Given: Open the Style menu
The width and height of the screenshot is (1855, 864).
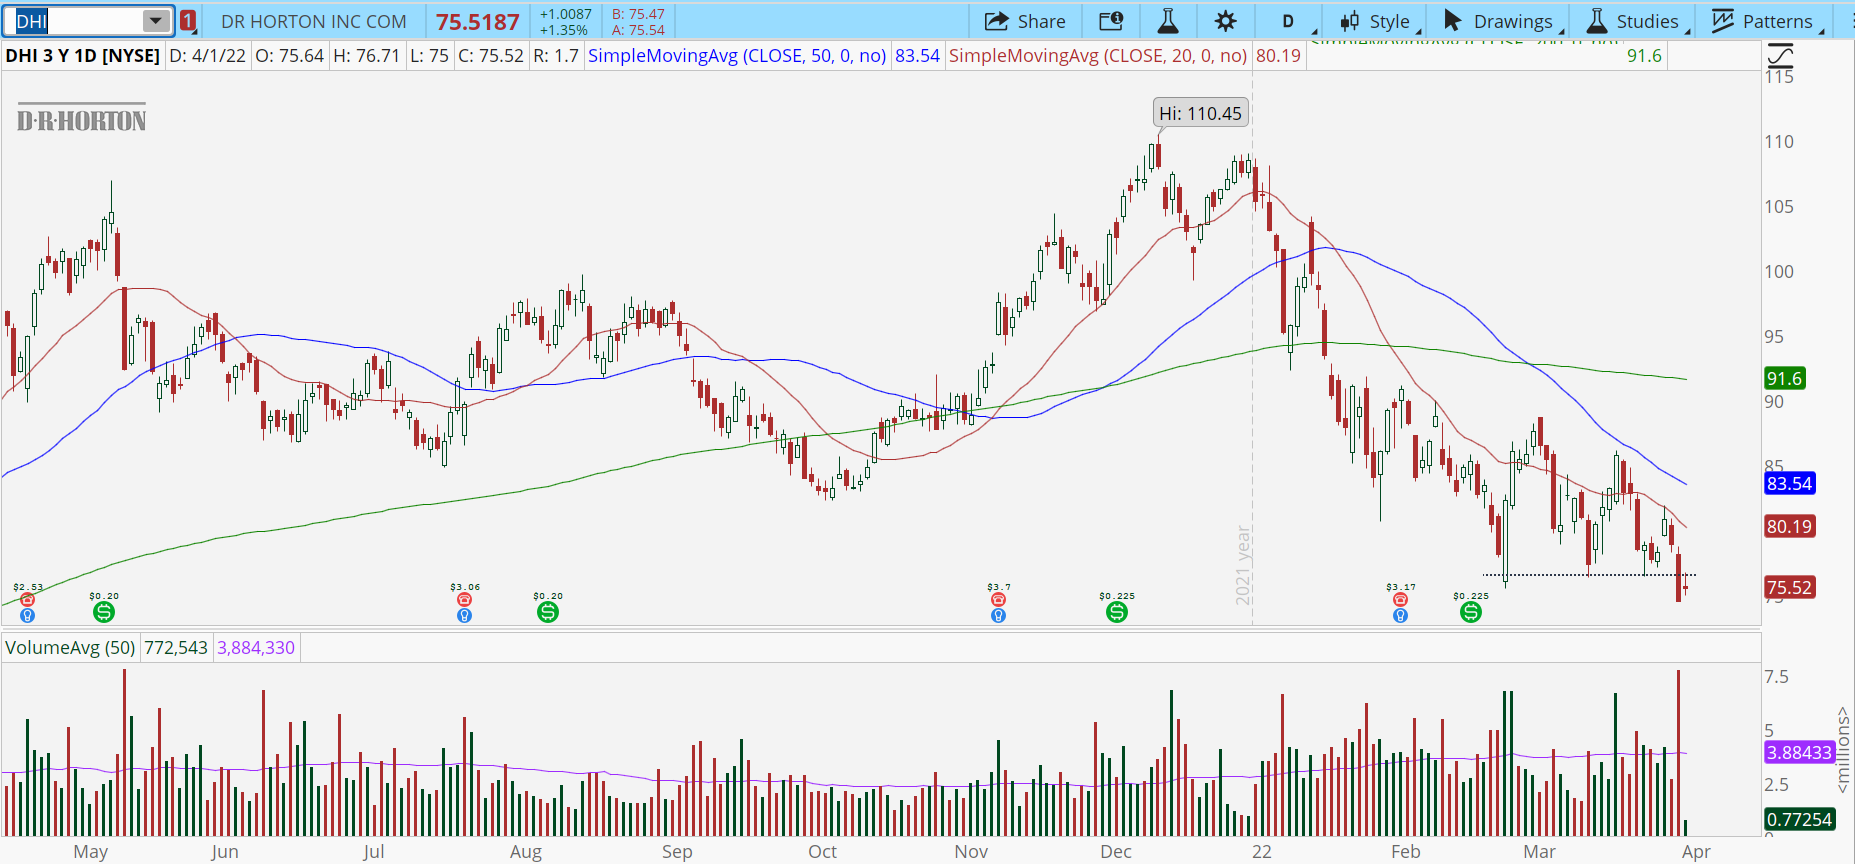Looking at the screenshot, I should click(1381, 21).
